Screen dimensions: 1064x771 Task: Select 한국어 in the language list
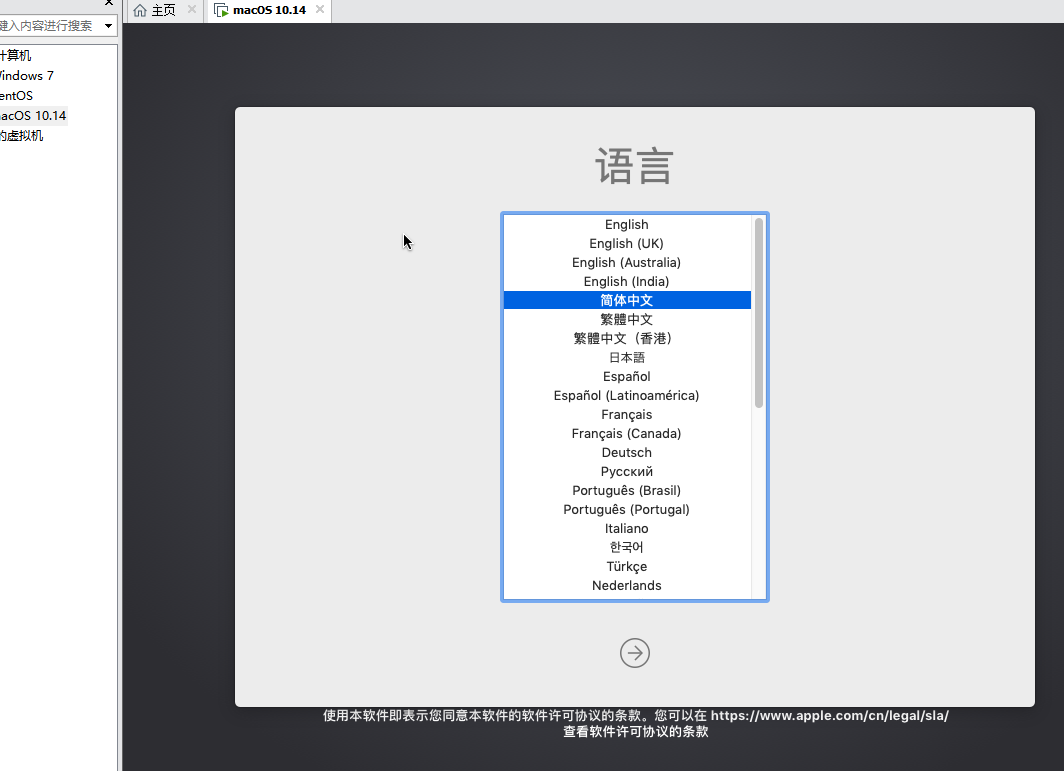(627, 548)
